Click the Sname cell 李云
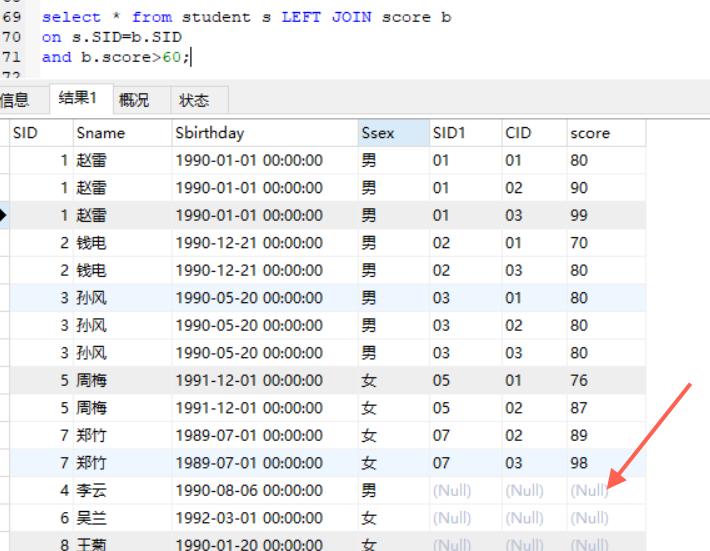This screenshot has height=551, width=710. [x=122, y=491]
